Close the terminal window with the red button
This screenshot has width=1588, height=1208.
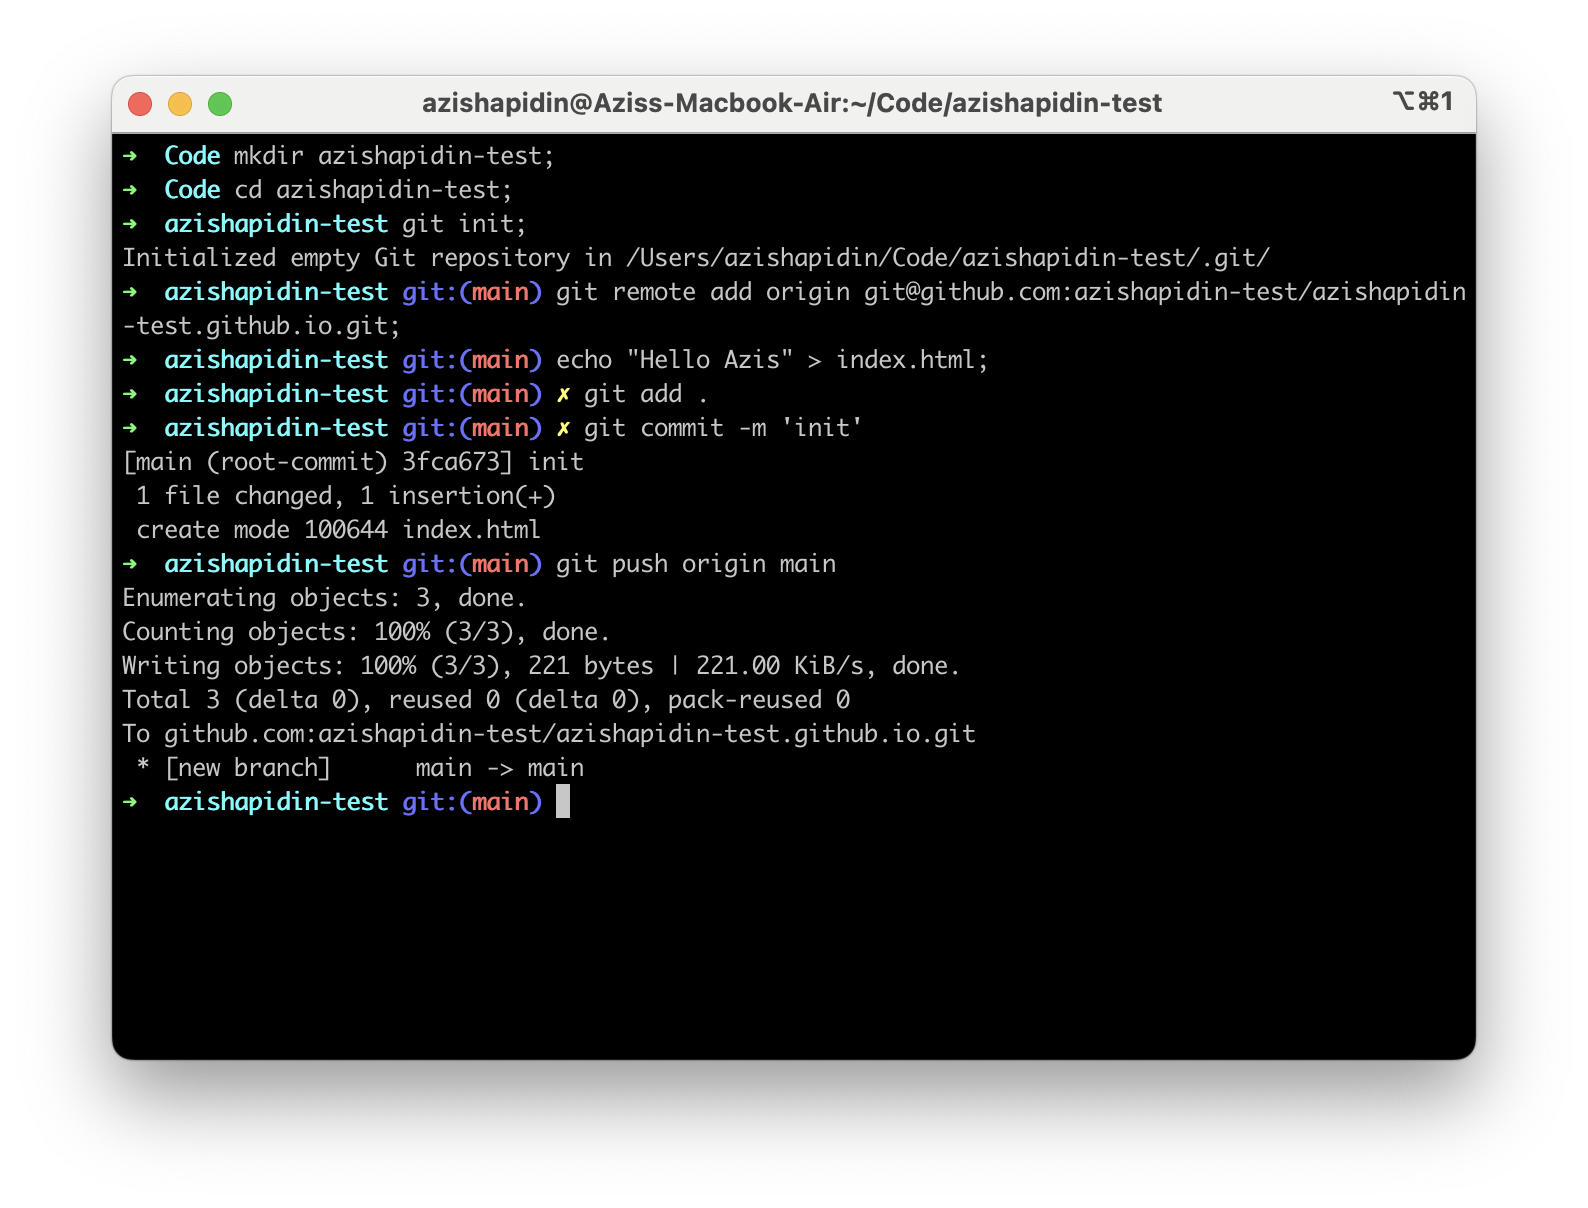tap(140, 104)
